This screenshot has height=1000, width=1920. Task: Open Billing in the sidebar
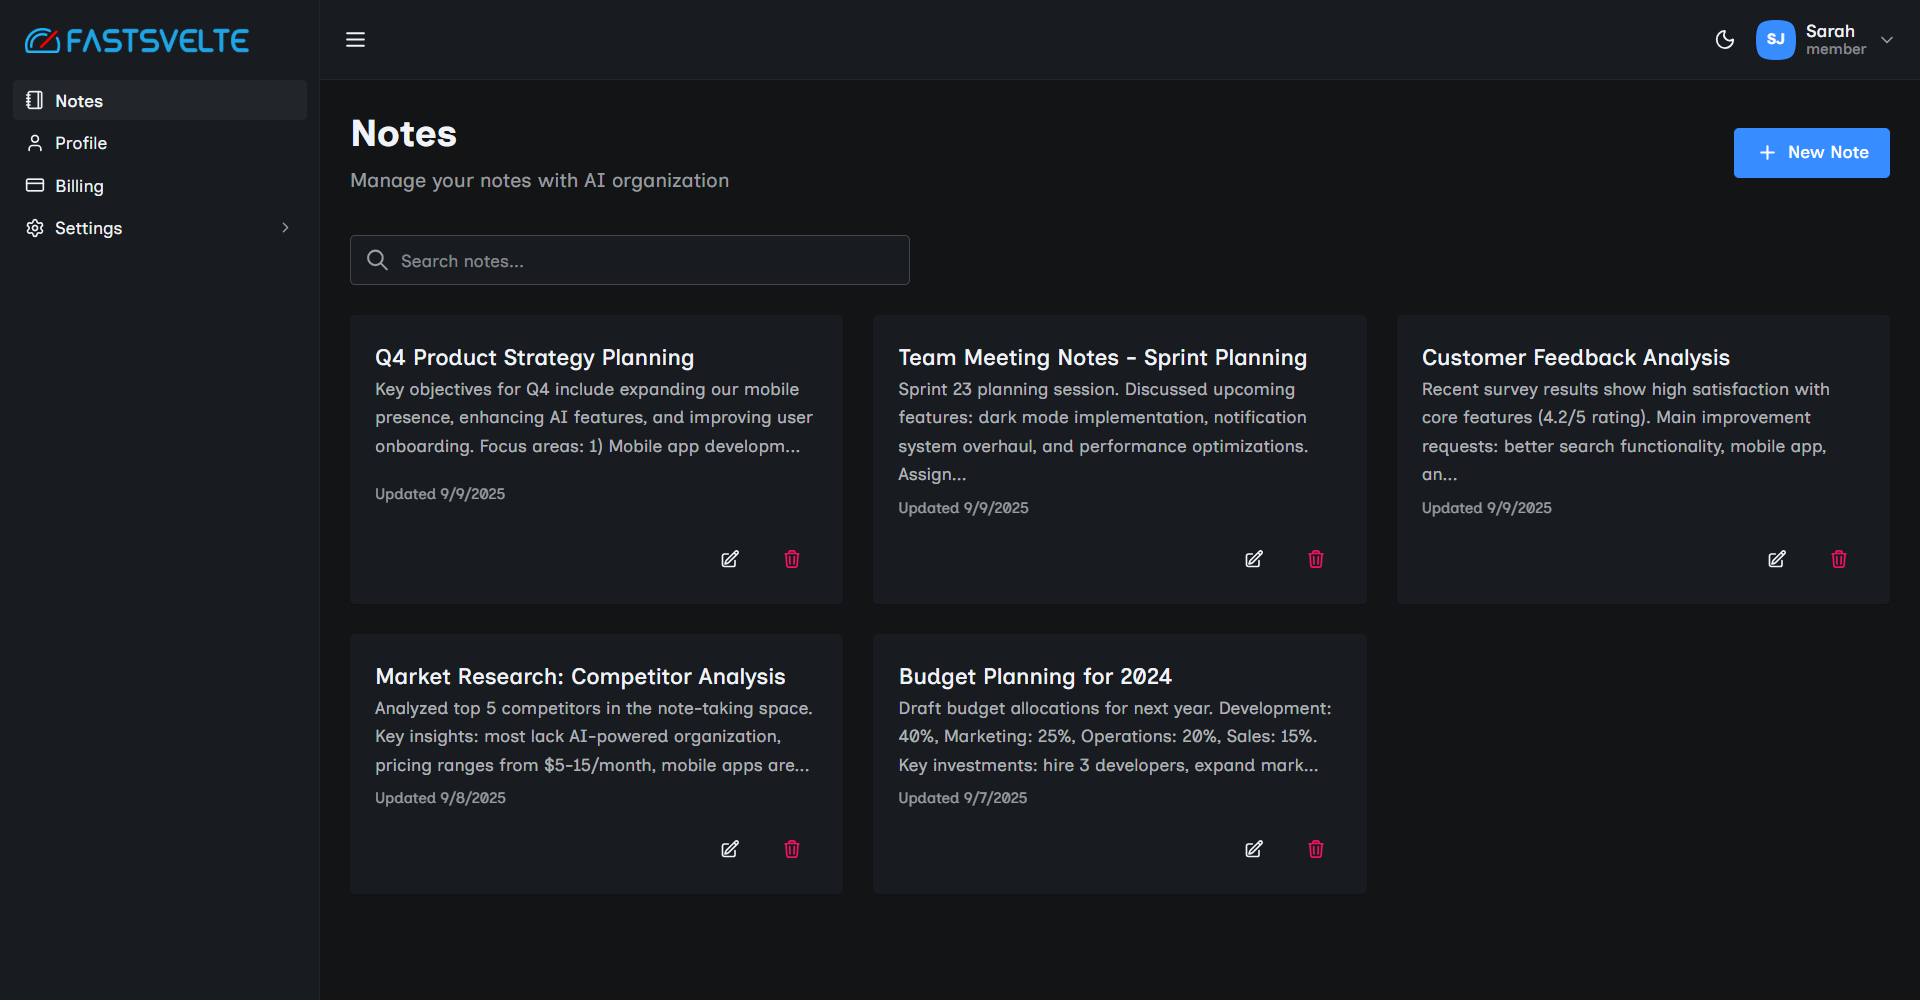coord(79,186)
